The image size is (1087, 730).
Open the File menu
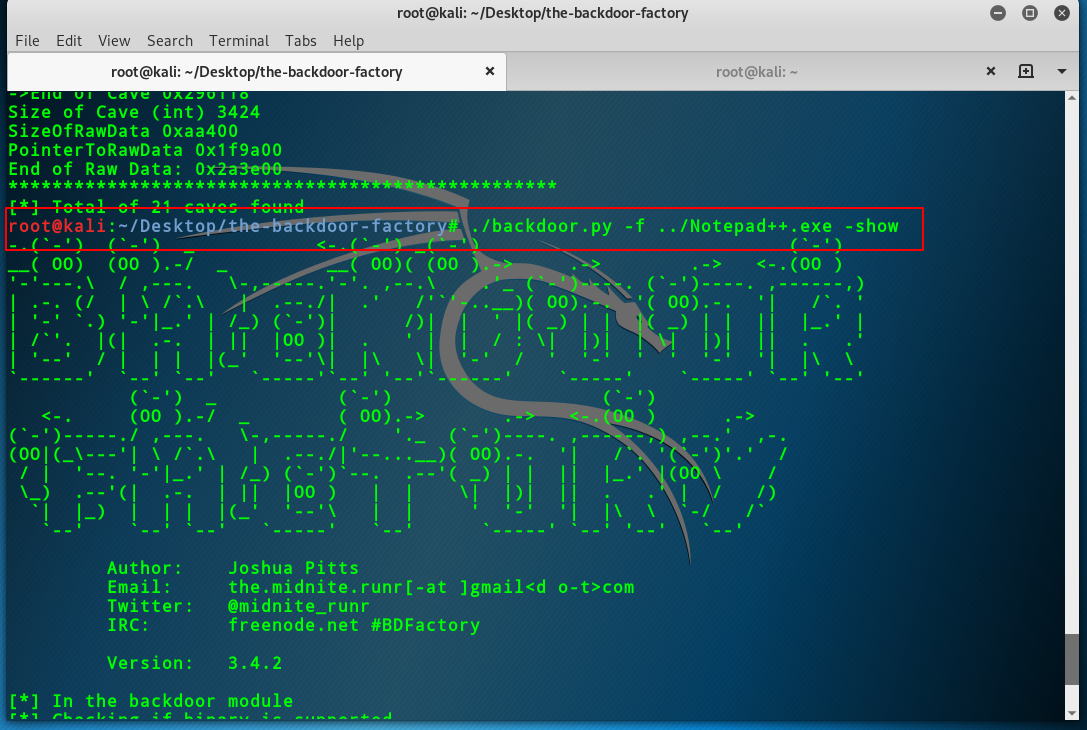[27, 41]
